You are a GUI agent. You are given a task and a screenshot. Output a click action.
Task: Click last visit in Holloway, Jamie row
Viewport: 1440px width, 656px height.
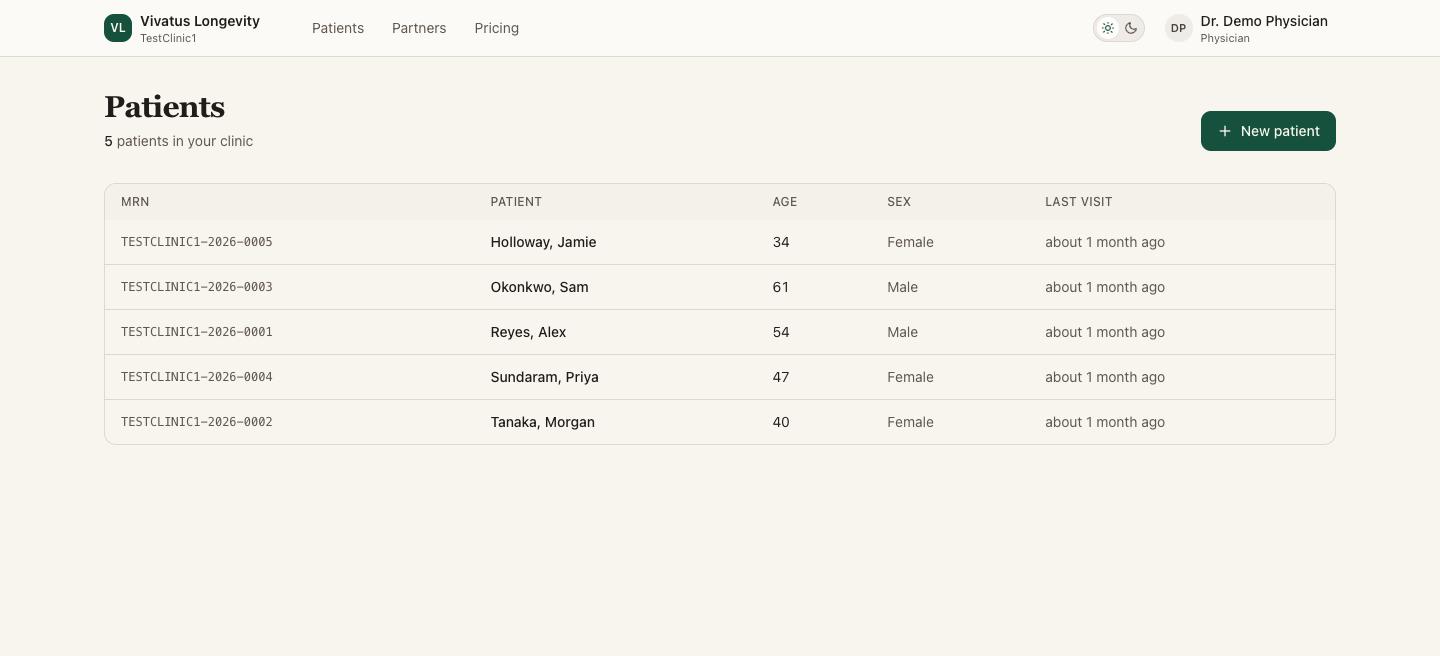point(1105,242)
